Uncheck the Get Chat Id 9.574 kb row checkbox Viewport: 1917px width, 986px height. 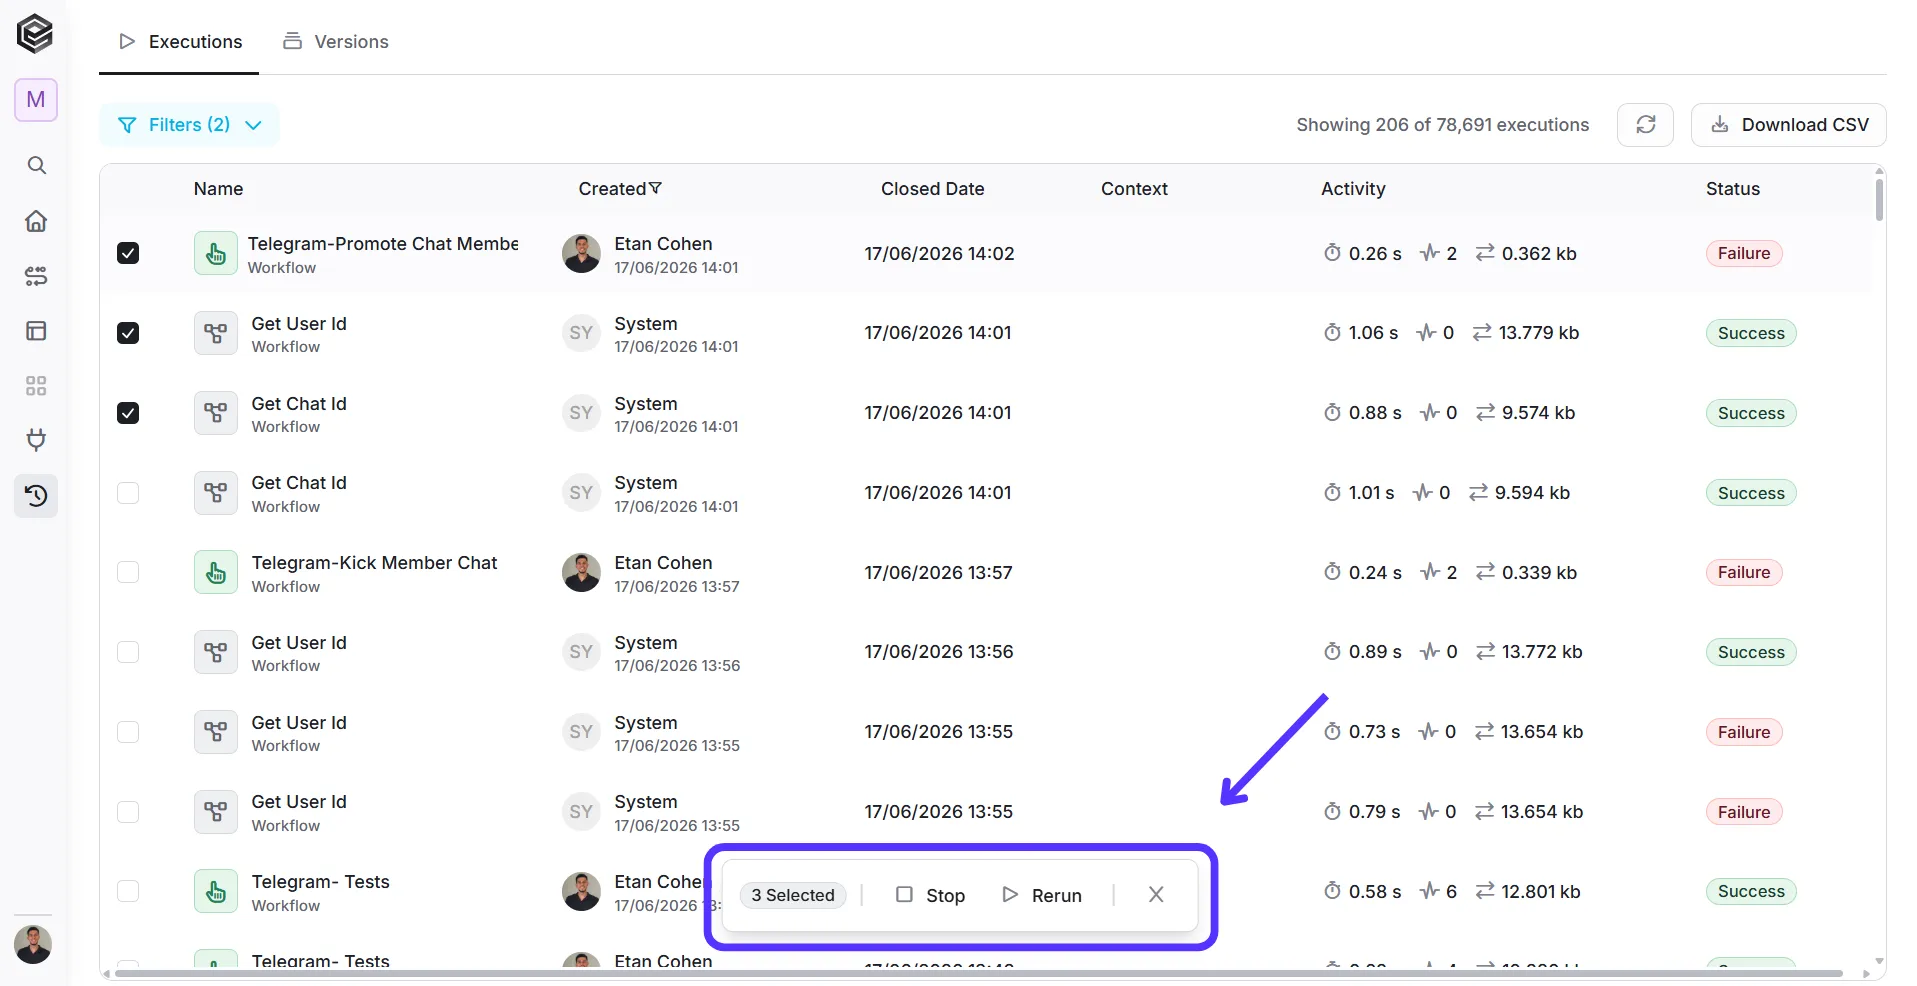tap(128, 413)
